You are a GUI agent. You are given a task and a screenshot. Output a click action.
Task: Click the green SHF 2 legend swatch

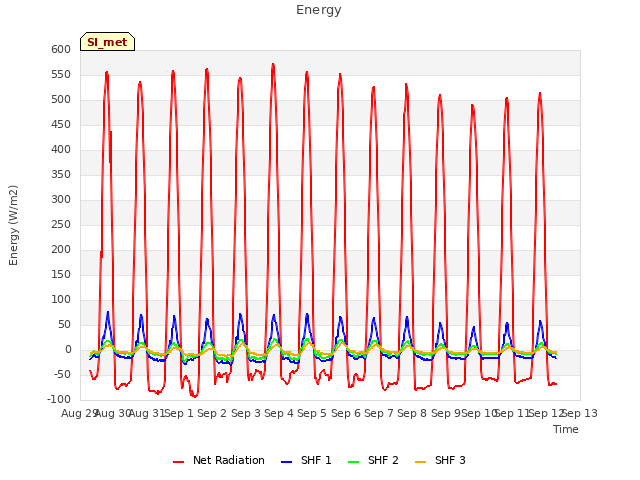click(x=353, y=462)
